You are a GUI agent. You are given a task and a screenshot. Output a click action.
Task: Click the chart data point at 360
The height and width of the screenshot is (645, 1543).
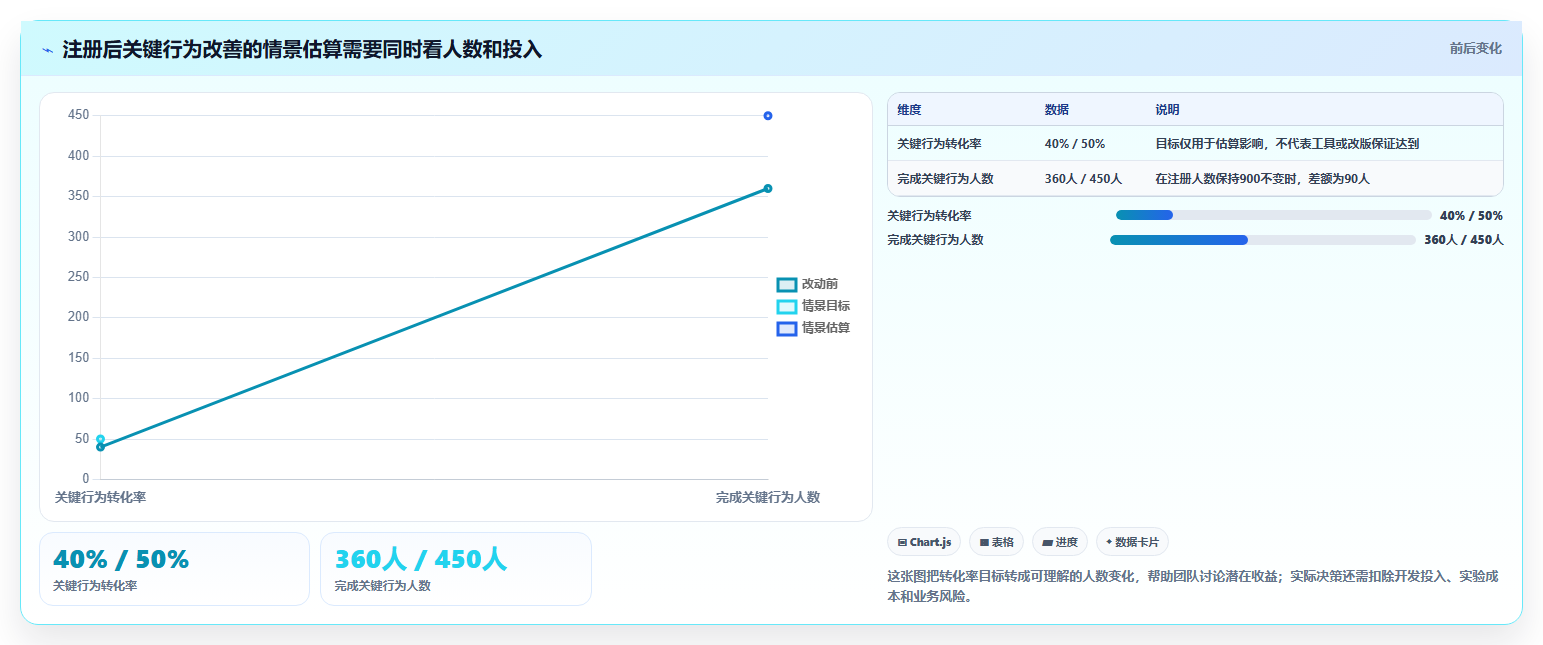(x=768, y=188)
